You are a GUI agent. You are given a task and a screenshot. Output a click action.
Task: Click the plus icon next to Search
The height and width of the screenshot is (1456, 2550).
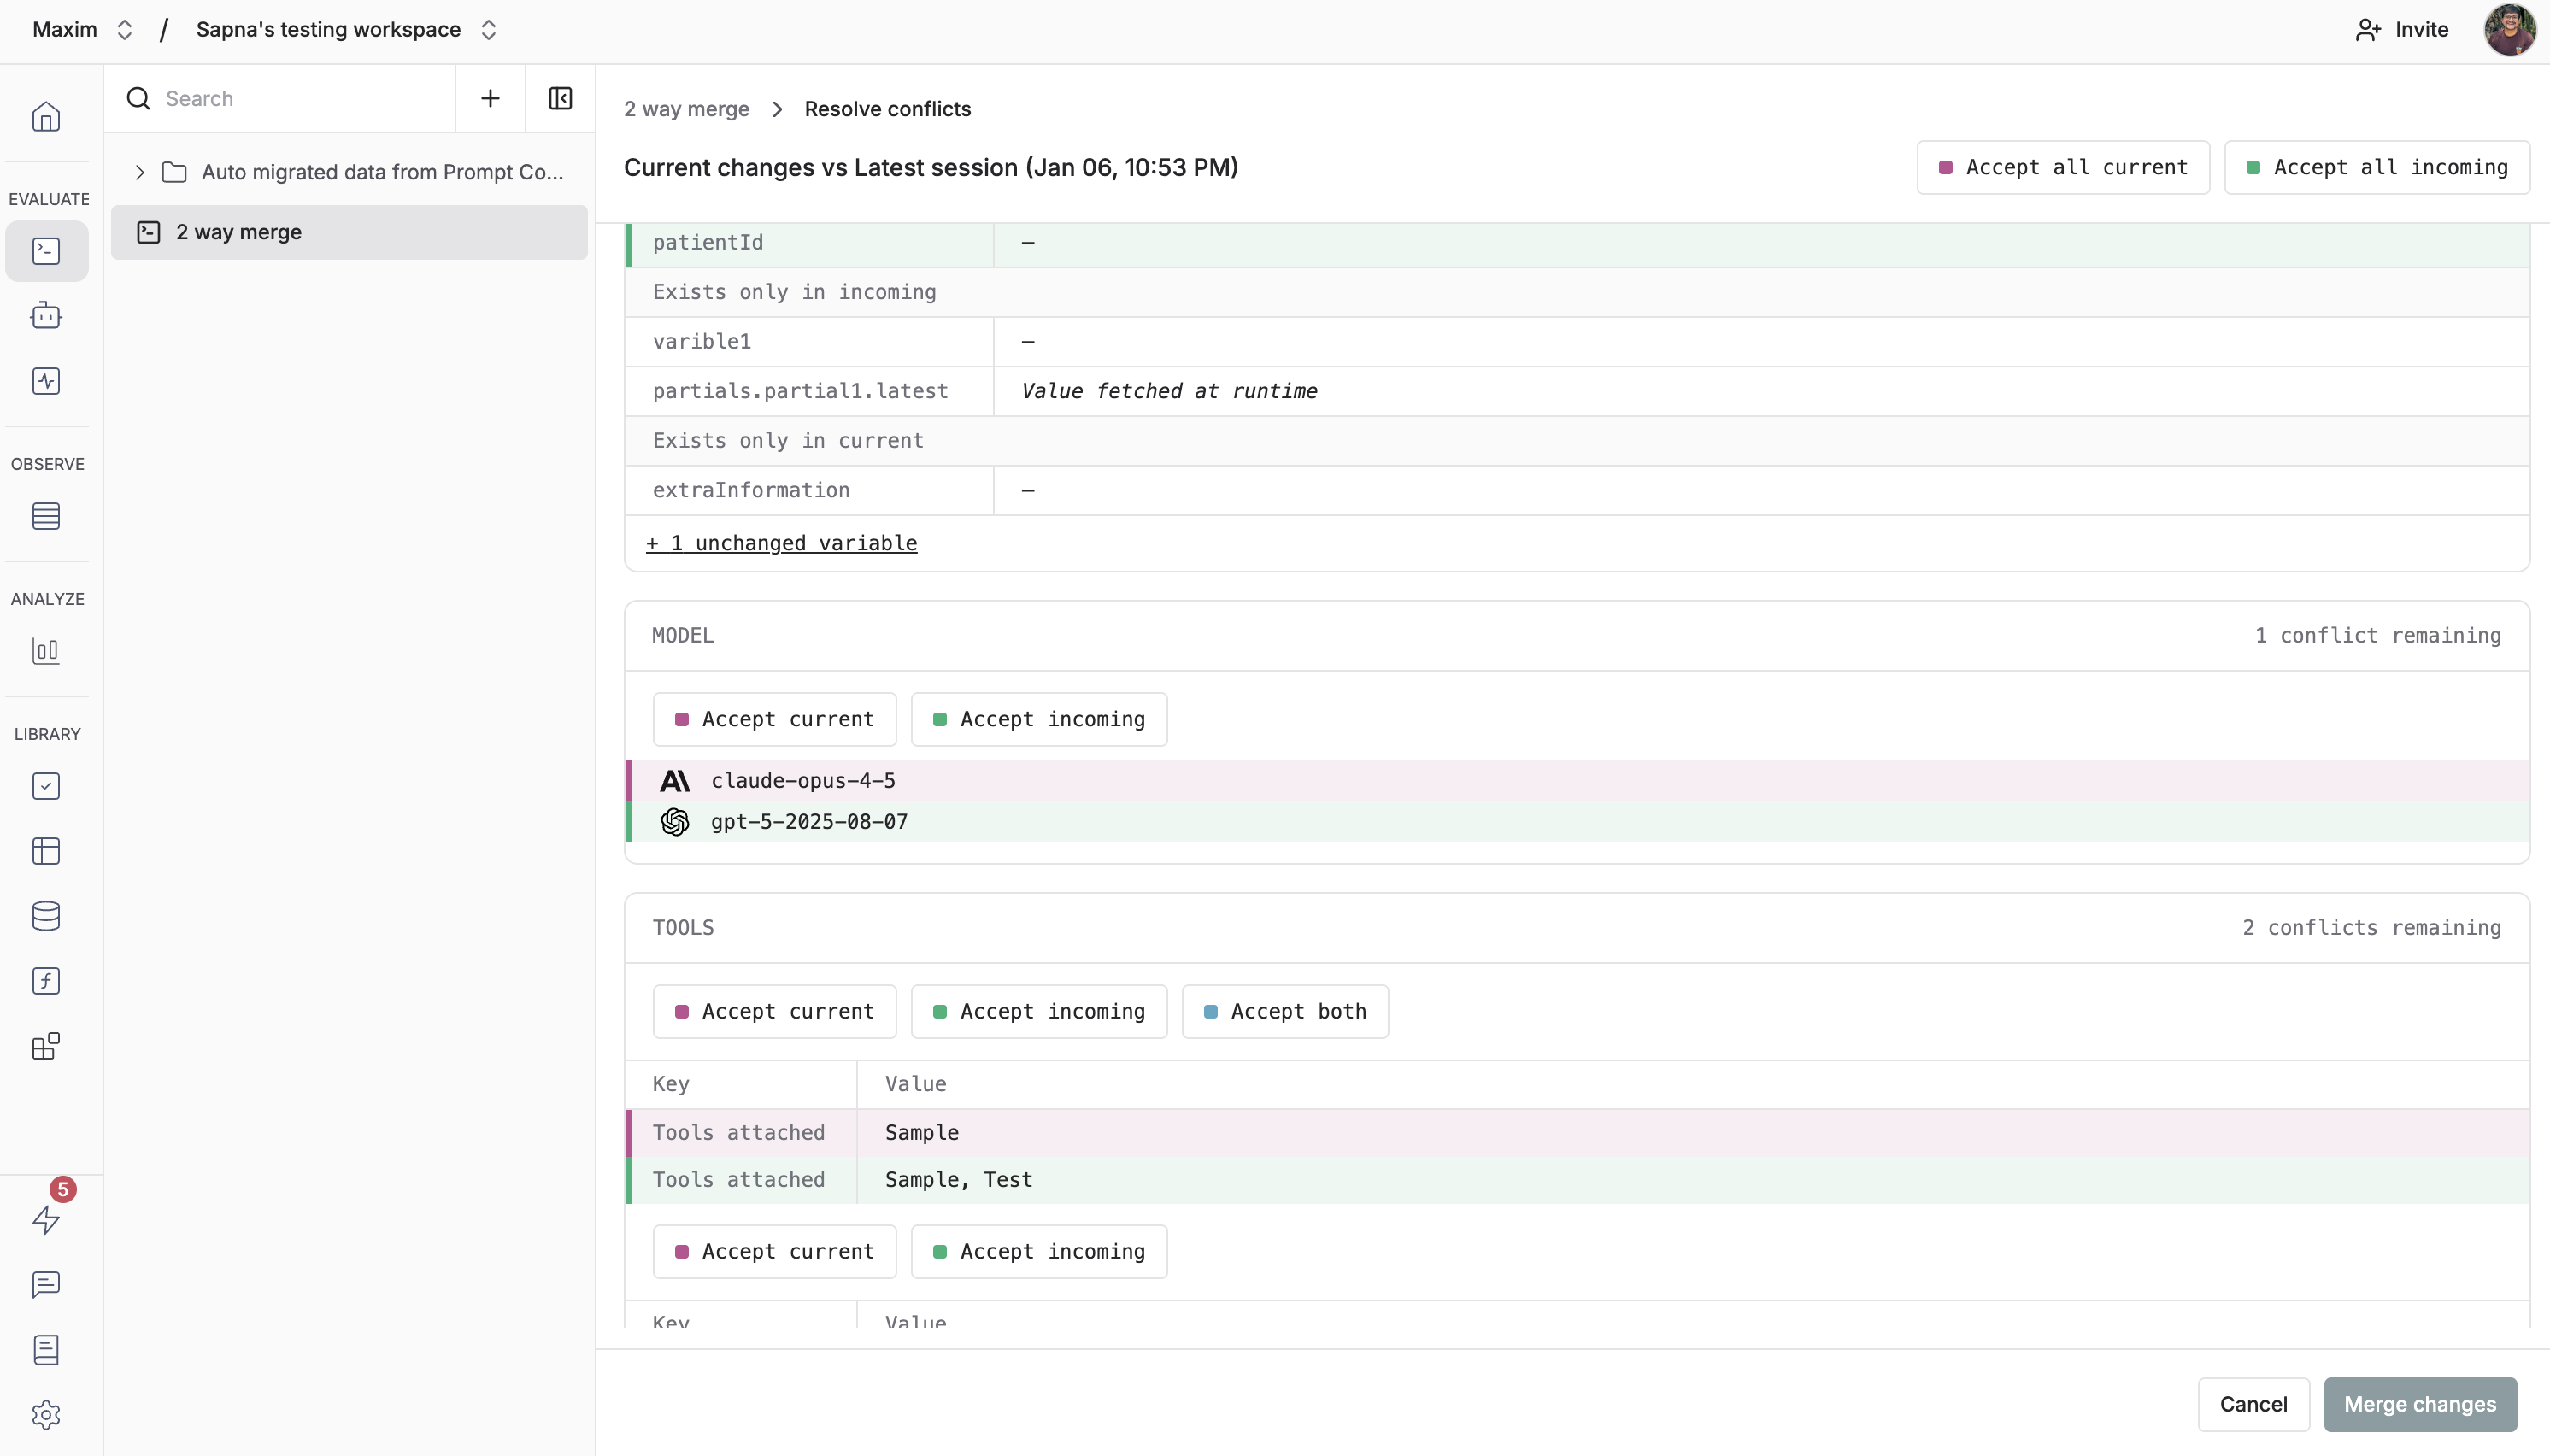point(490,98)
